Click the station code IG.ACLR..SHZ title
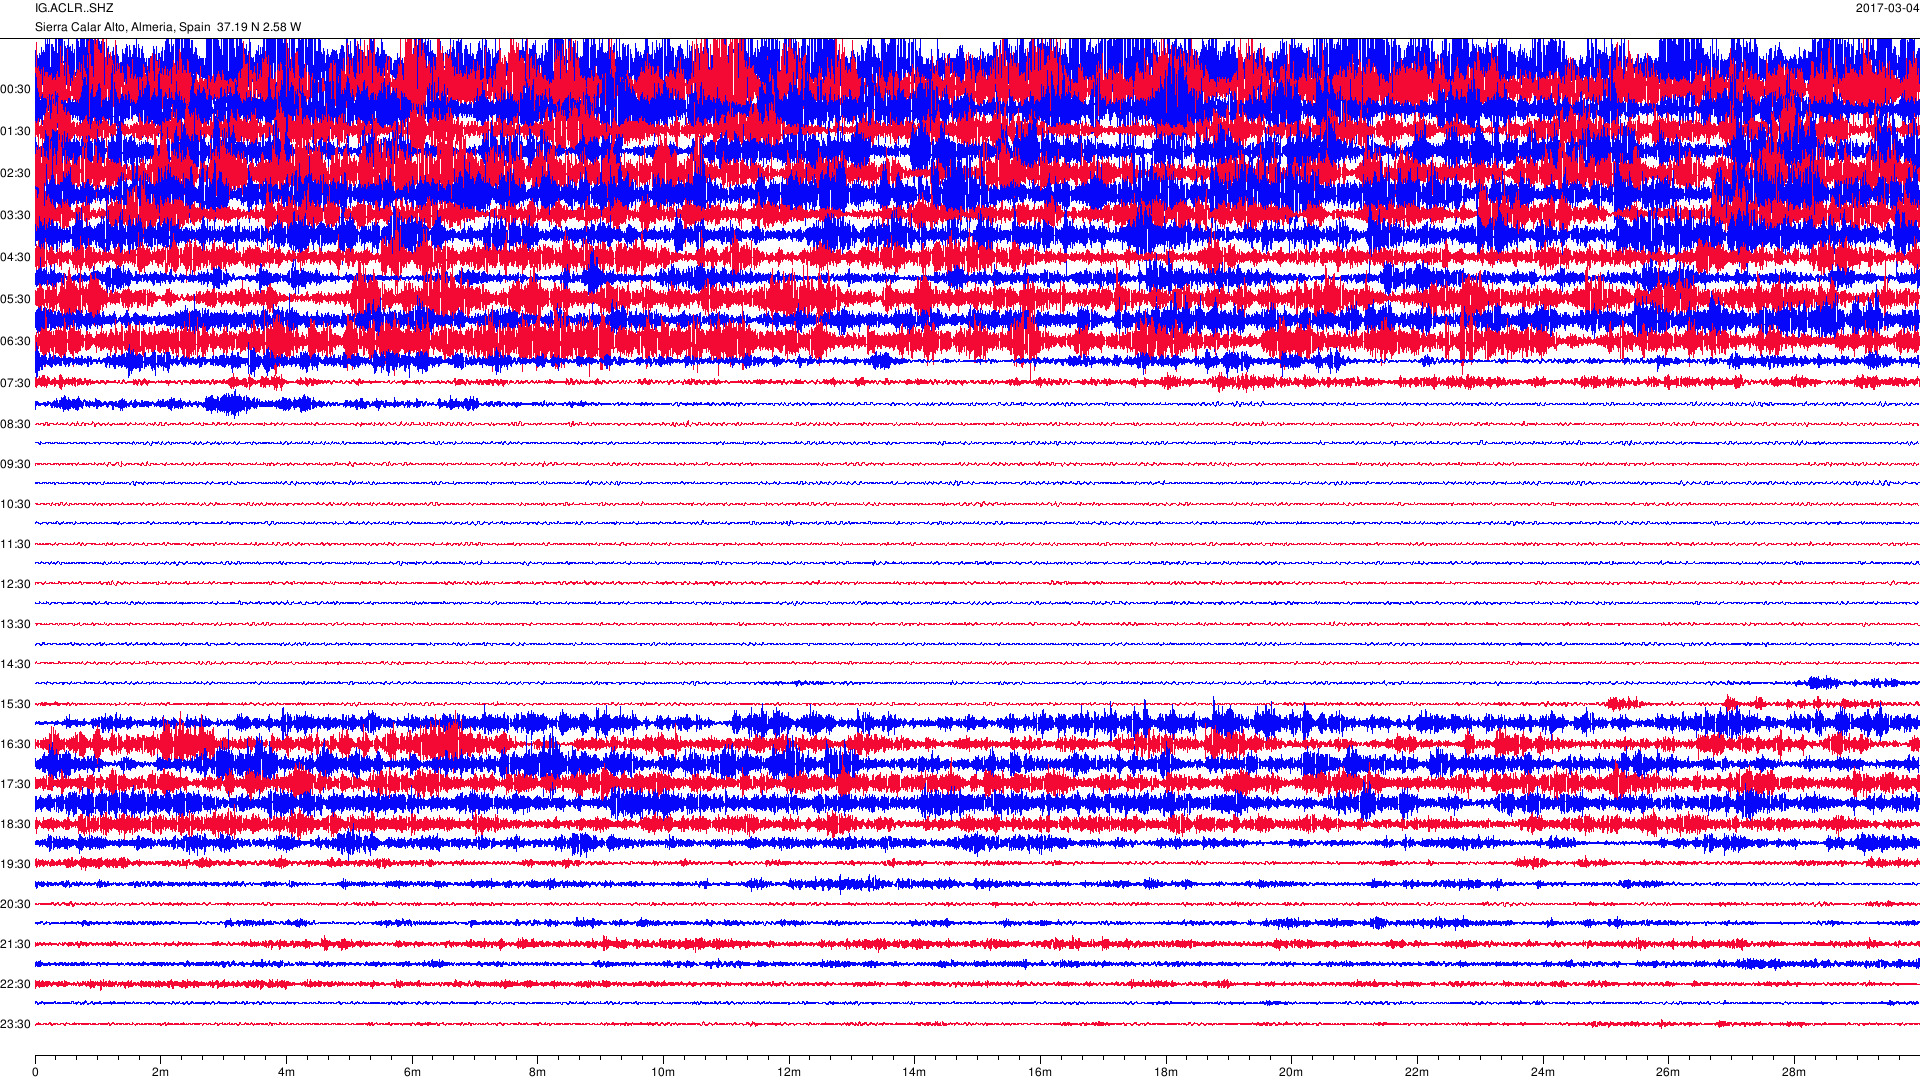This screenshot has width=1920, height=1080. pyautogui.click(x=74, y=8)
